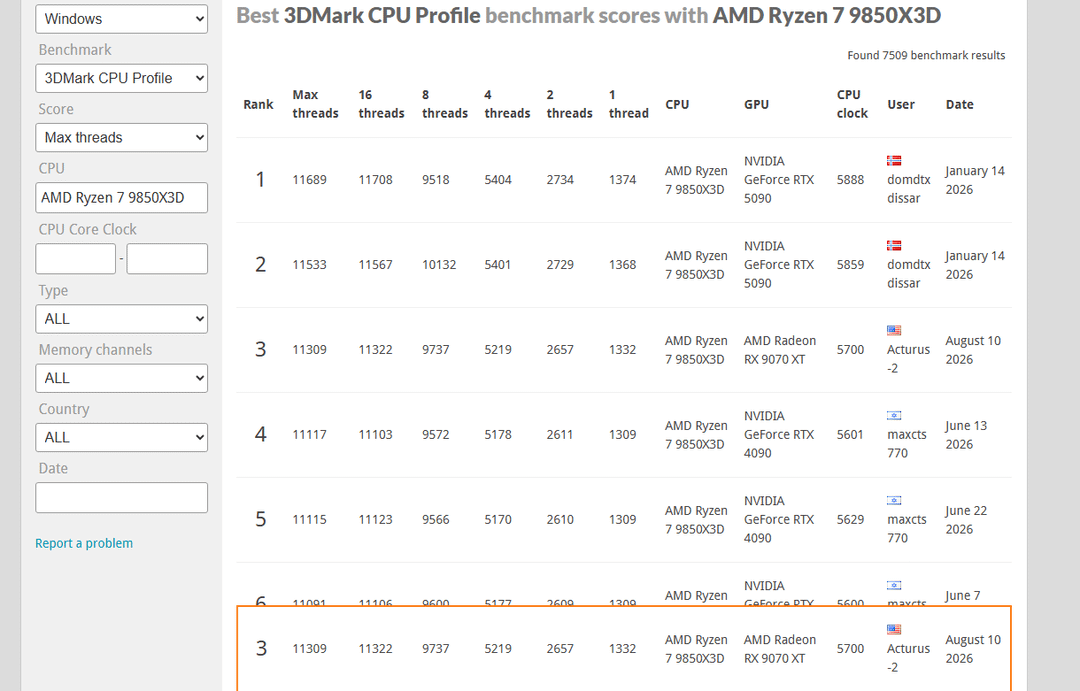The image size is (1080, 691).
Task: Open user maxcts 770 in rank 4 row
Action: [x=906, y=444]
